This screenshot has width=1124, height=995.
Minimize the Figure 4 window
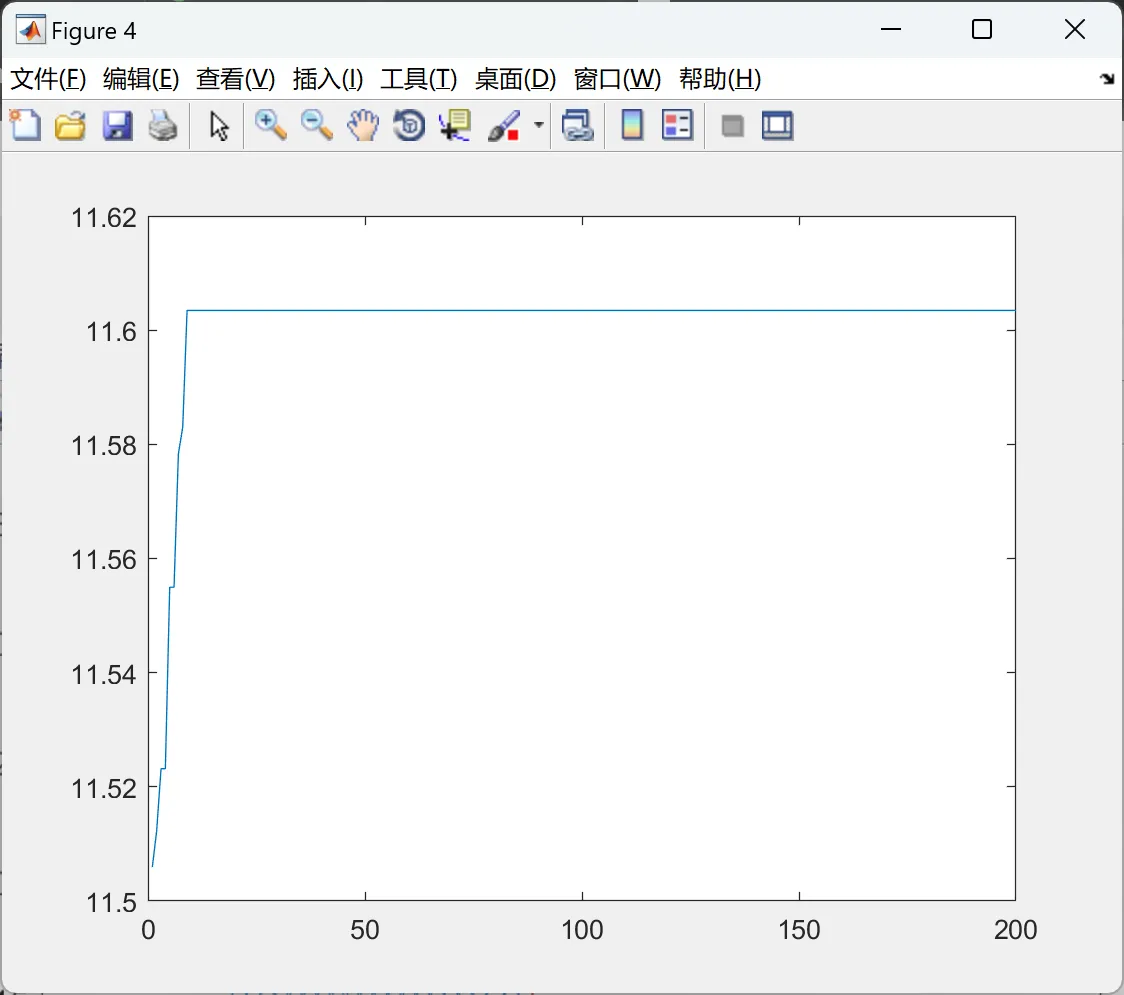tap(890, 29)
